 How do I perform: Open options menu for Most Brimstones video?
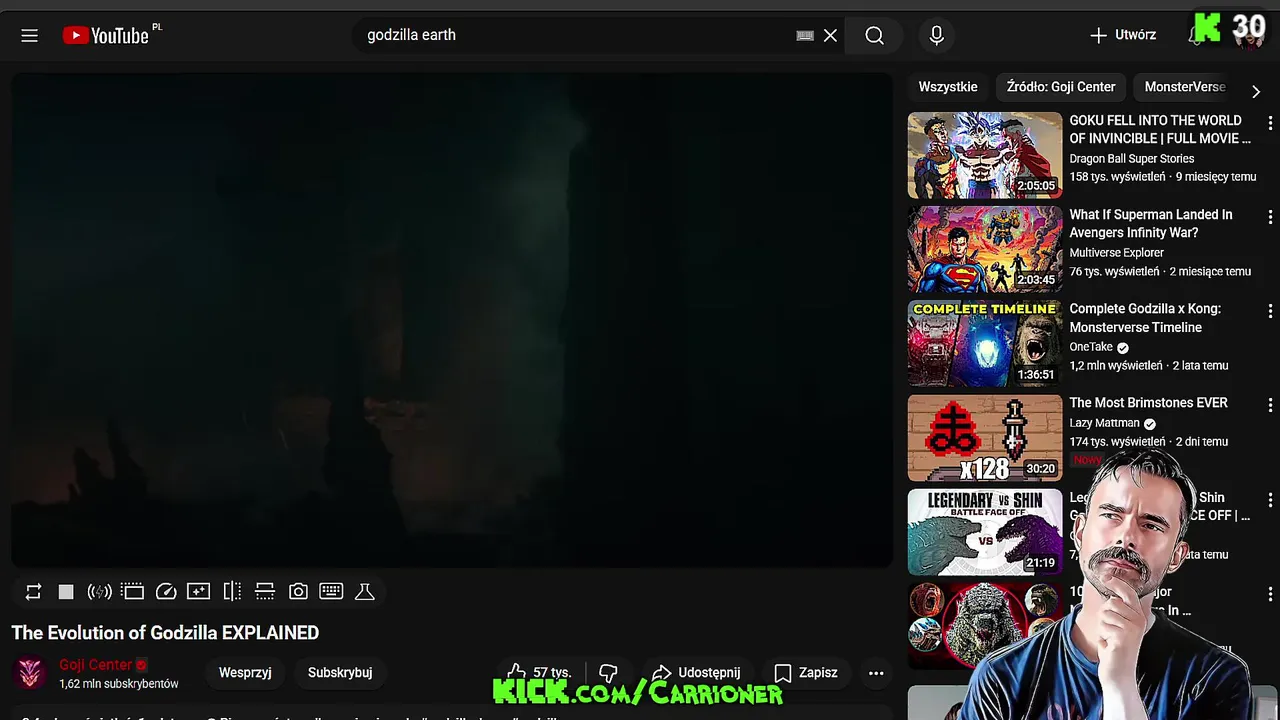coord(1270,405)
